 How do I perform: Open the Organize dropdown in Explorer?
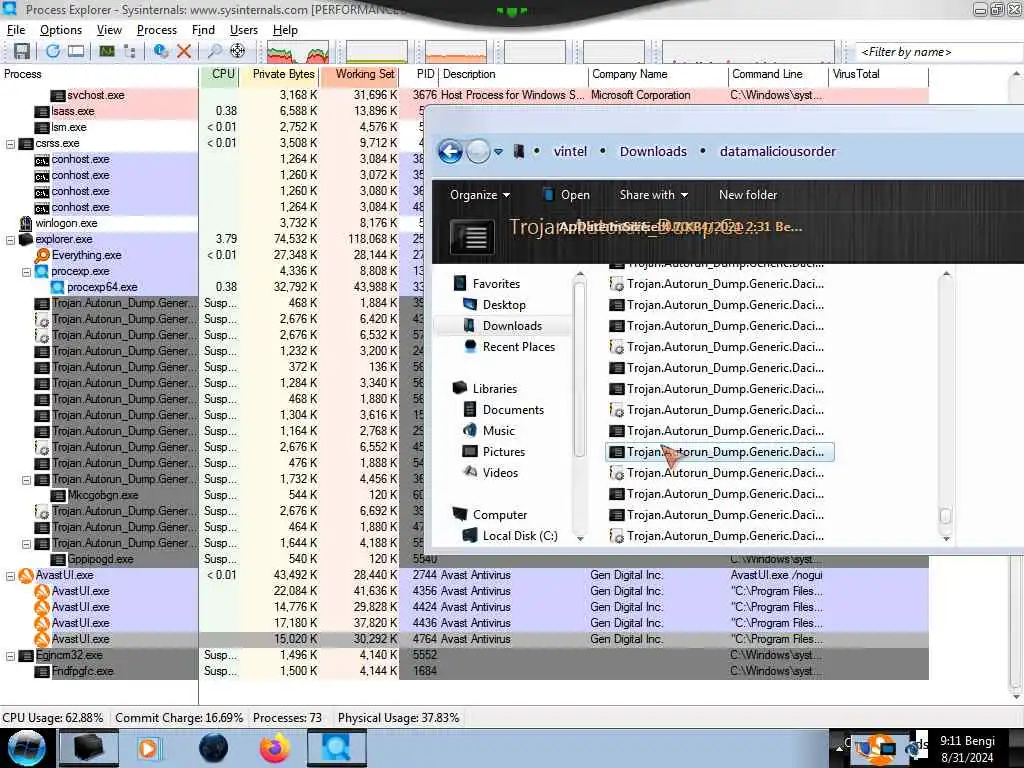480,195
